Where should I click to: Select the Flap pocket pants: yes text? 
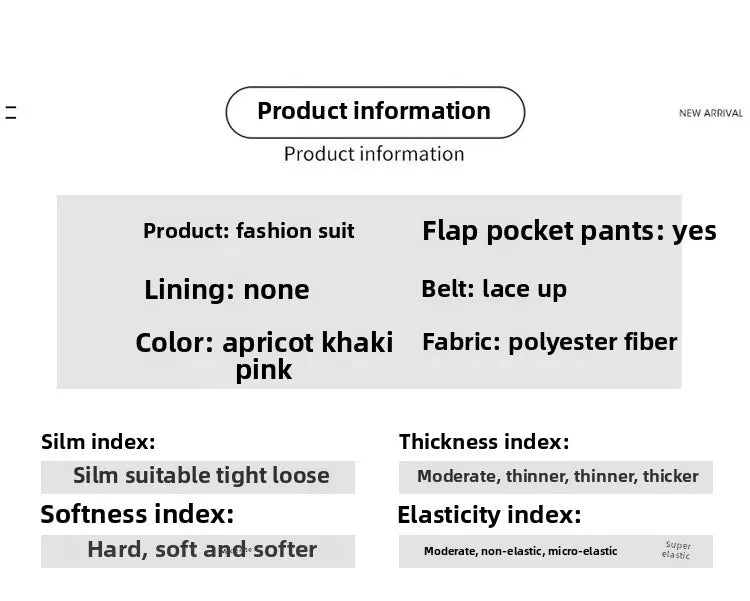(x=569, y=231)
